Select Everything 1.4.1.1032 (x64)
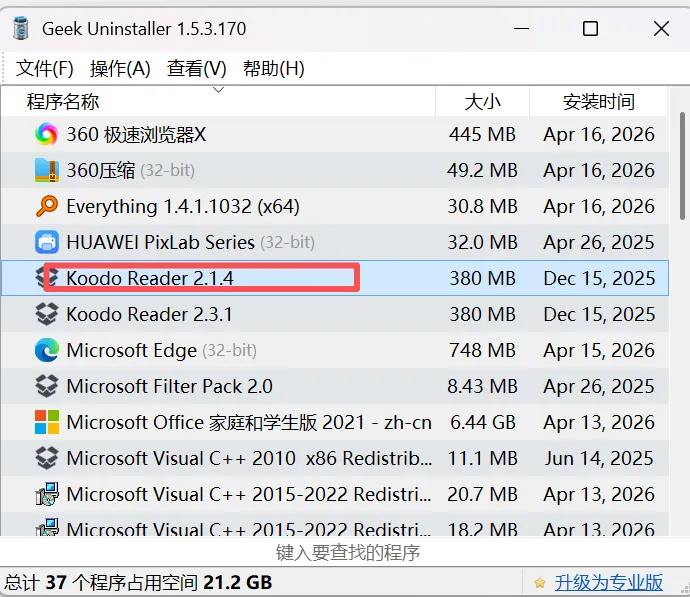The height and width of the screenshot is (597, 690). pyautogui.click(x=335, y=206)
